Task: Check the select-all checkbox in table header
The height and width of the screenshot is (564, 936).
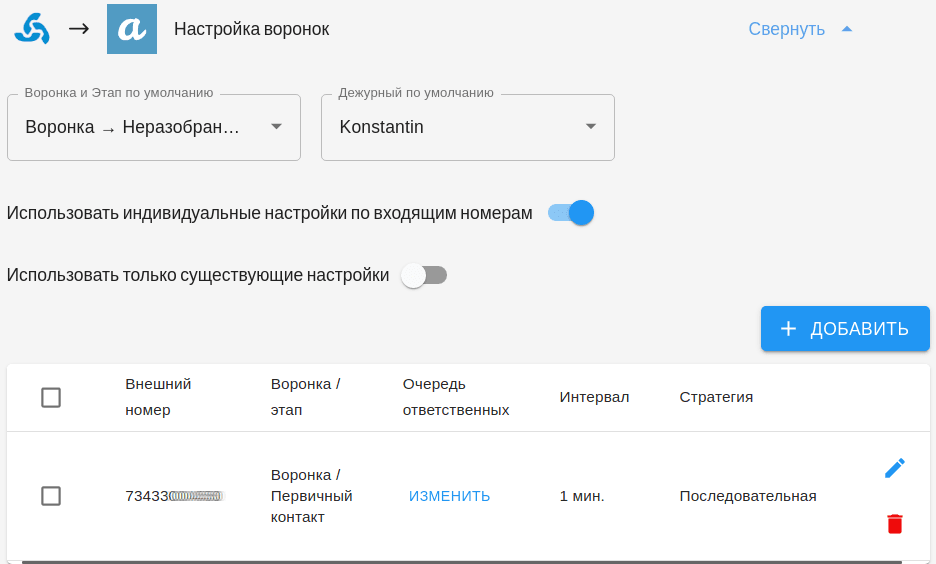Action: pyautogui.click(x=51, y=397)
